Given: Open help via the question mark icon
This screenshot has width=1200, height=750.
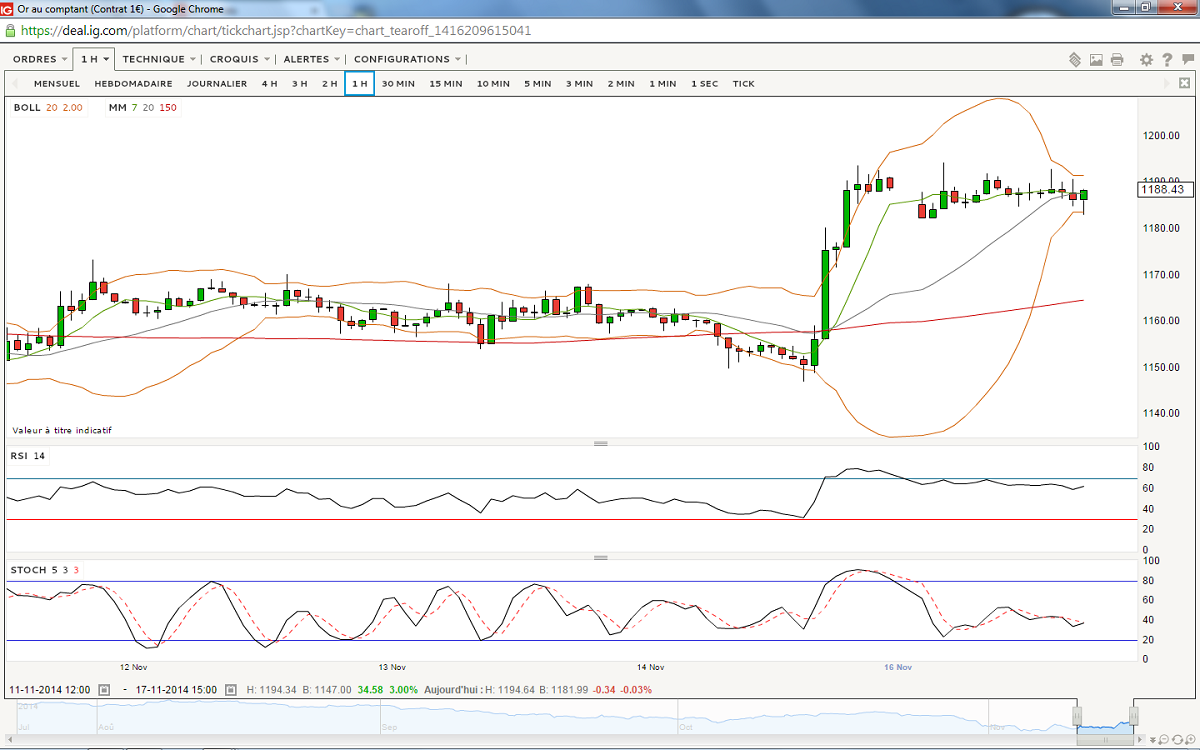Looking at the screenshot, I should pyautogui.click(x=1167, y=59).
